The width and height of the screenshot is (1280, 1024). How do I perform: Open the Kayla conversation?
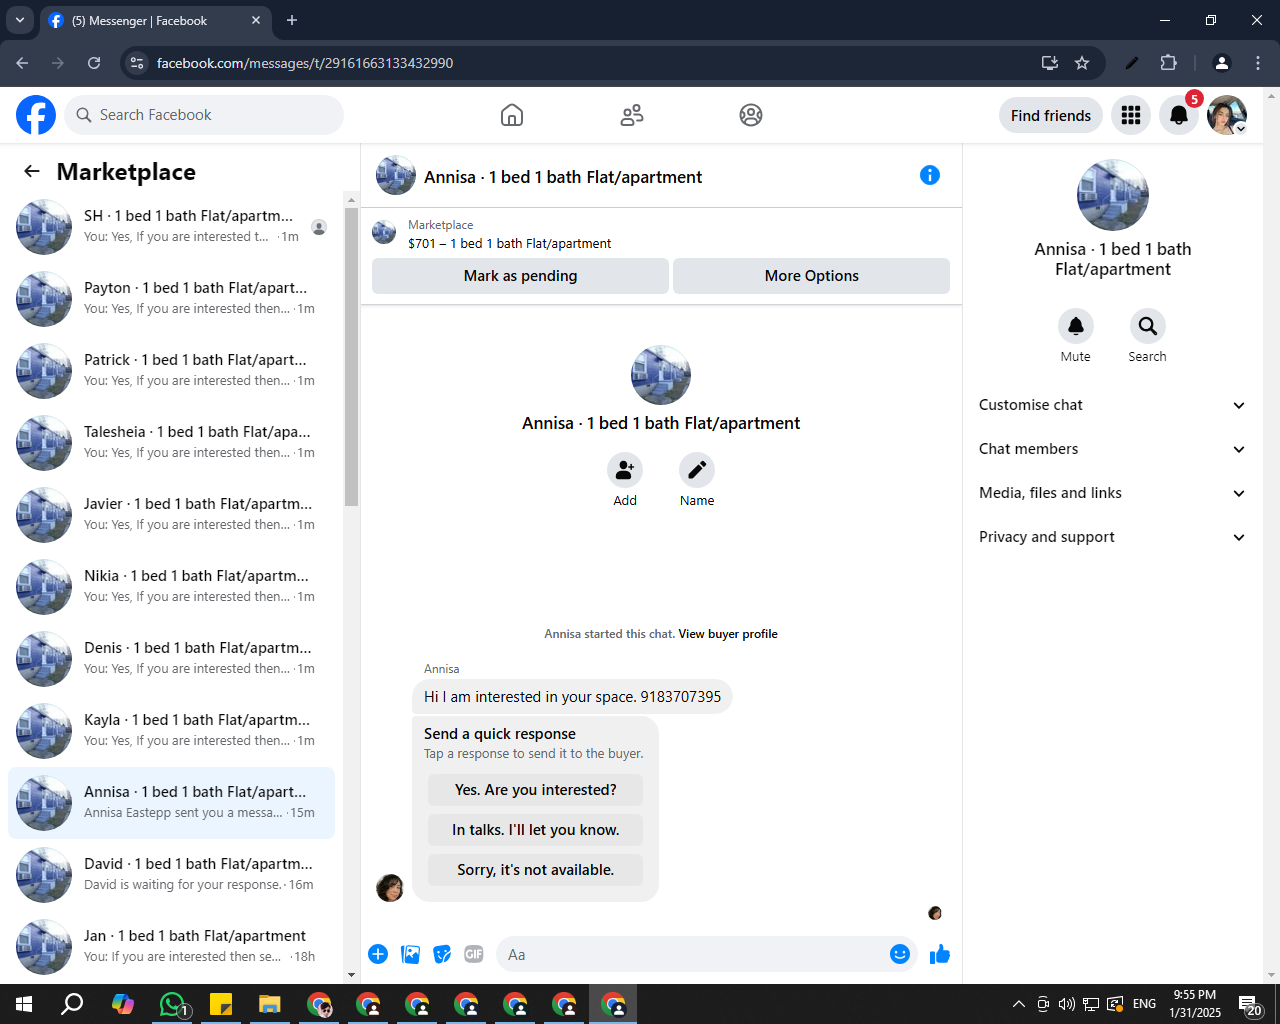coord(171,730)
